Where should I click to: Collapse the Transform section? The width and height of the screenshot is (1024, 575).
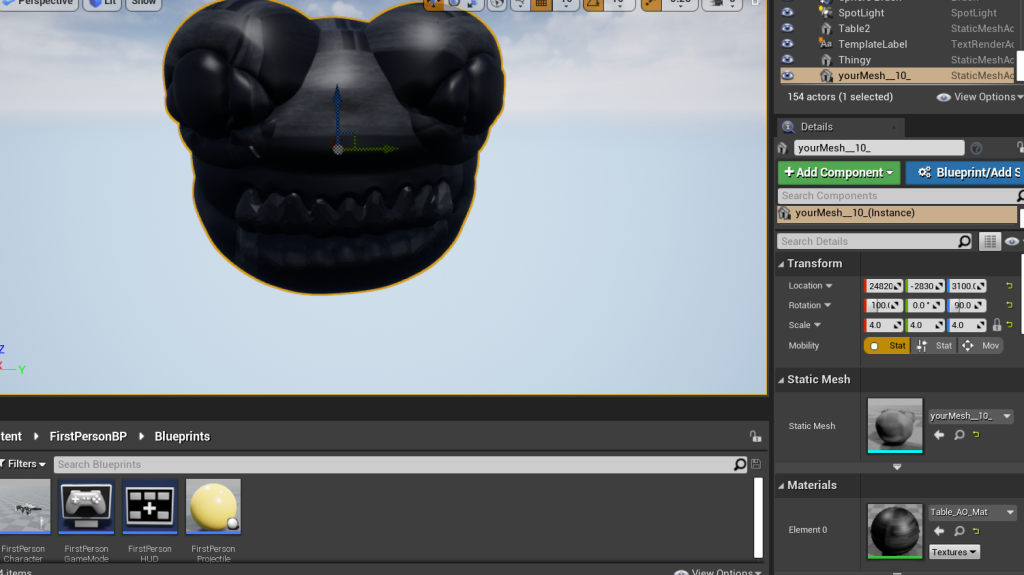pyautogui.click(x=782, y=264)
